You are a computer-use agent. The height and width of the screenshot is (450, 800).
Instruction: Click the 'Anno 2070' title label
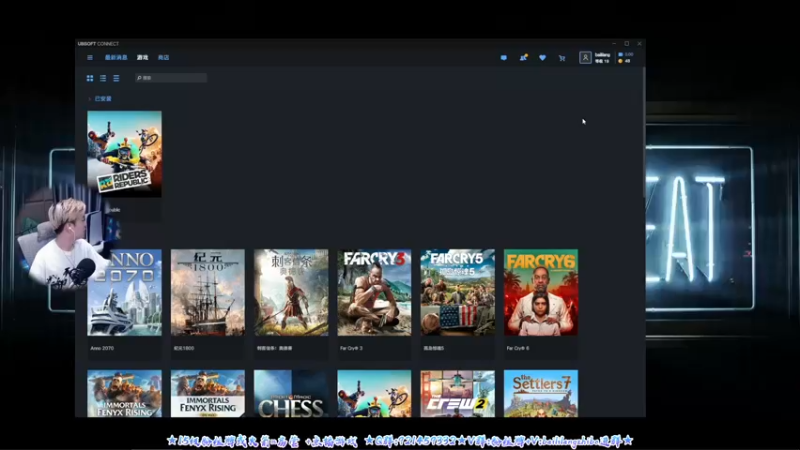click(x=102, y=348)
